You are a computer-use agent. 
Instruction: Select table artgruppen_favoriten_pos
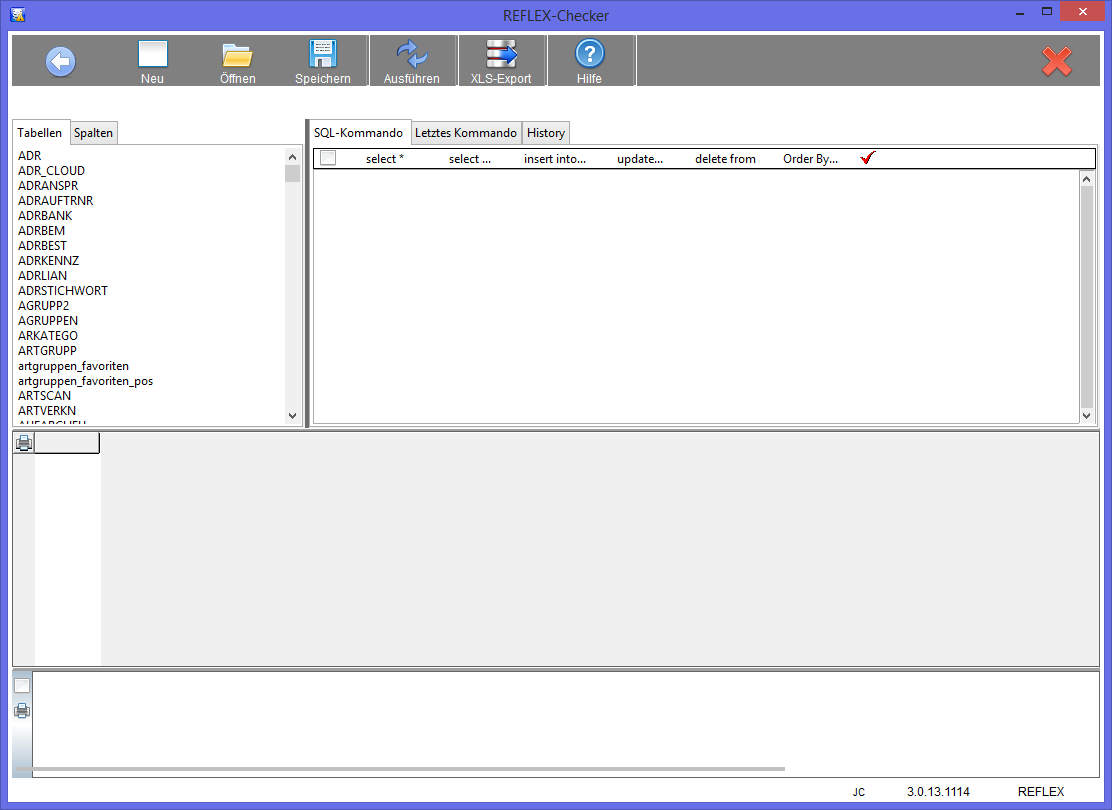point(86,381)
